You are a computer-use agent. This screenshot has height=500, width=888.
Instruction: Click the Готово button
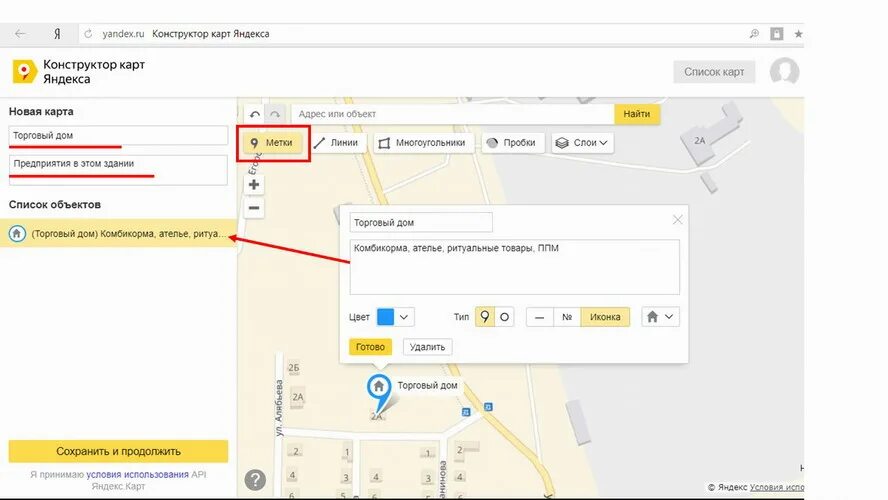[x=370, y=347]
